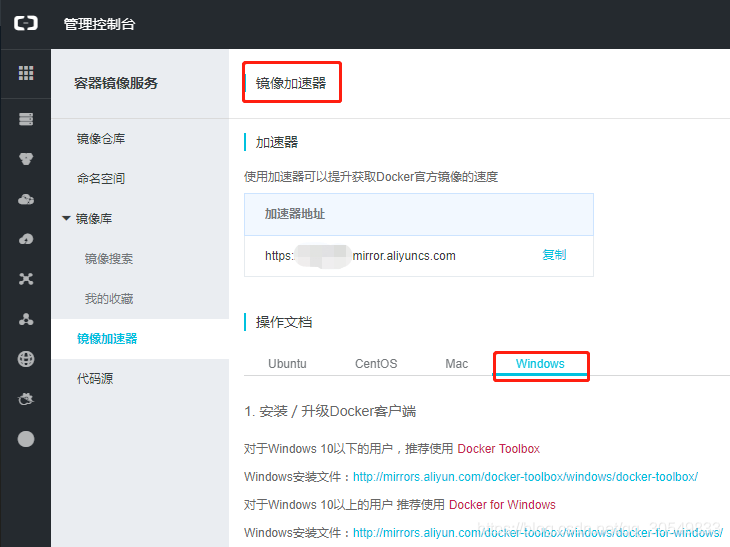Open the cloud database icon in sidebar

26,199
